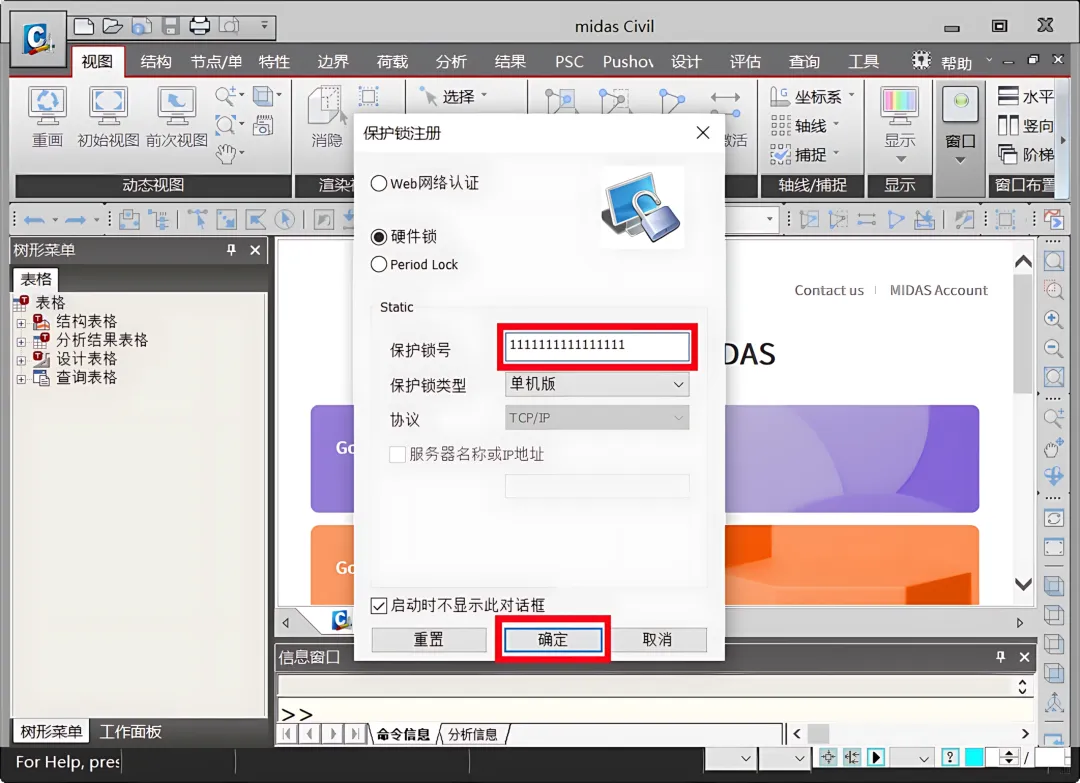Click the back arrow icon in secondary toolbar
This screenshot has height=783, width=1080.
(34, 220)
